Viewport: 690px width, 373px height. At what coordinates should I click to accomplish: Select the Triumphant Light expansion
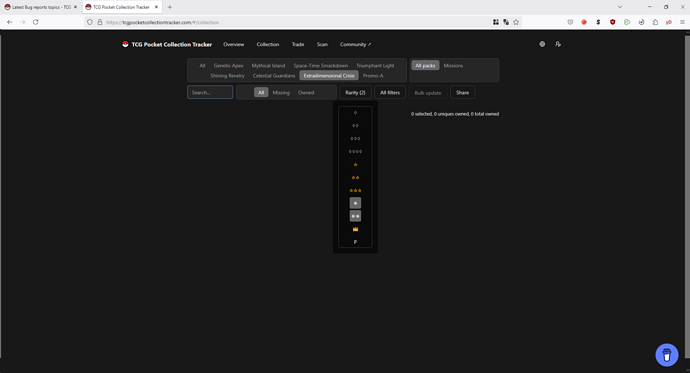click(x=375, y=66)
